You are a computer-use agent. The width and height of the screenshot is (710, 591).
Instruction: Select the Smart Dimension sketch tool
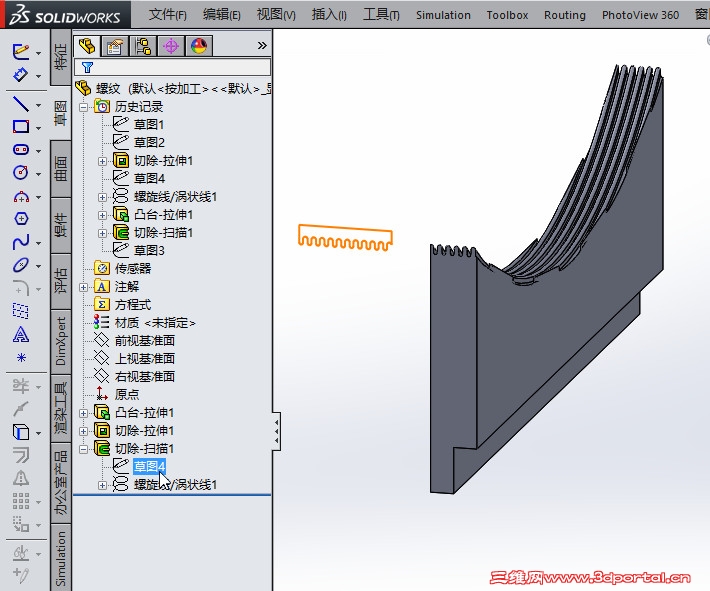[x=20, y=75]
